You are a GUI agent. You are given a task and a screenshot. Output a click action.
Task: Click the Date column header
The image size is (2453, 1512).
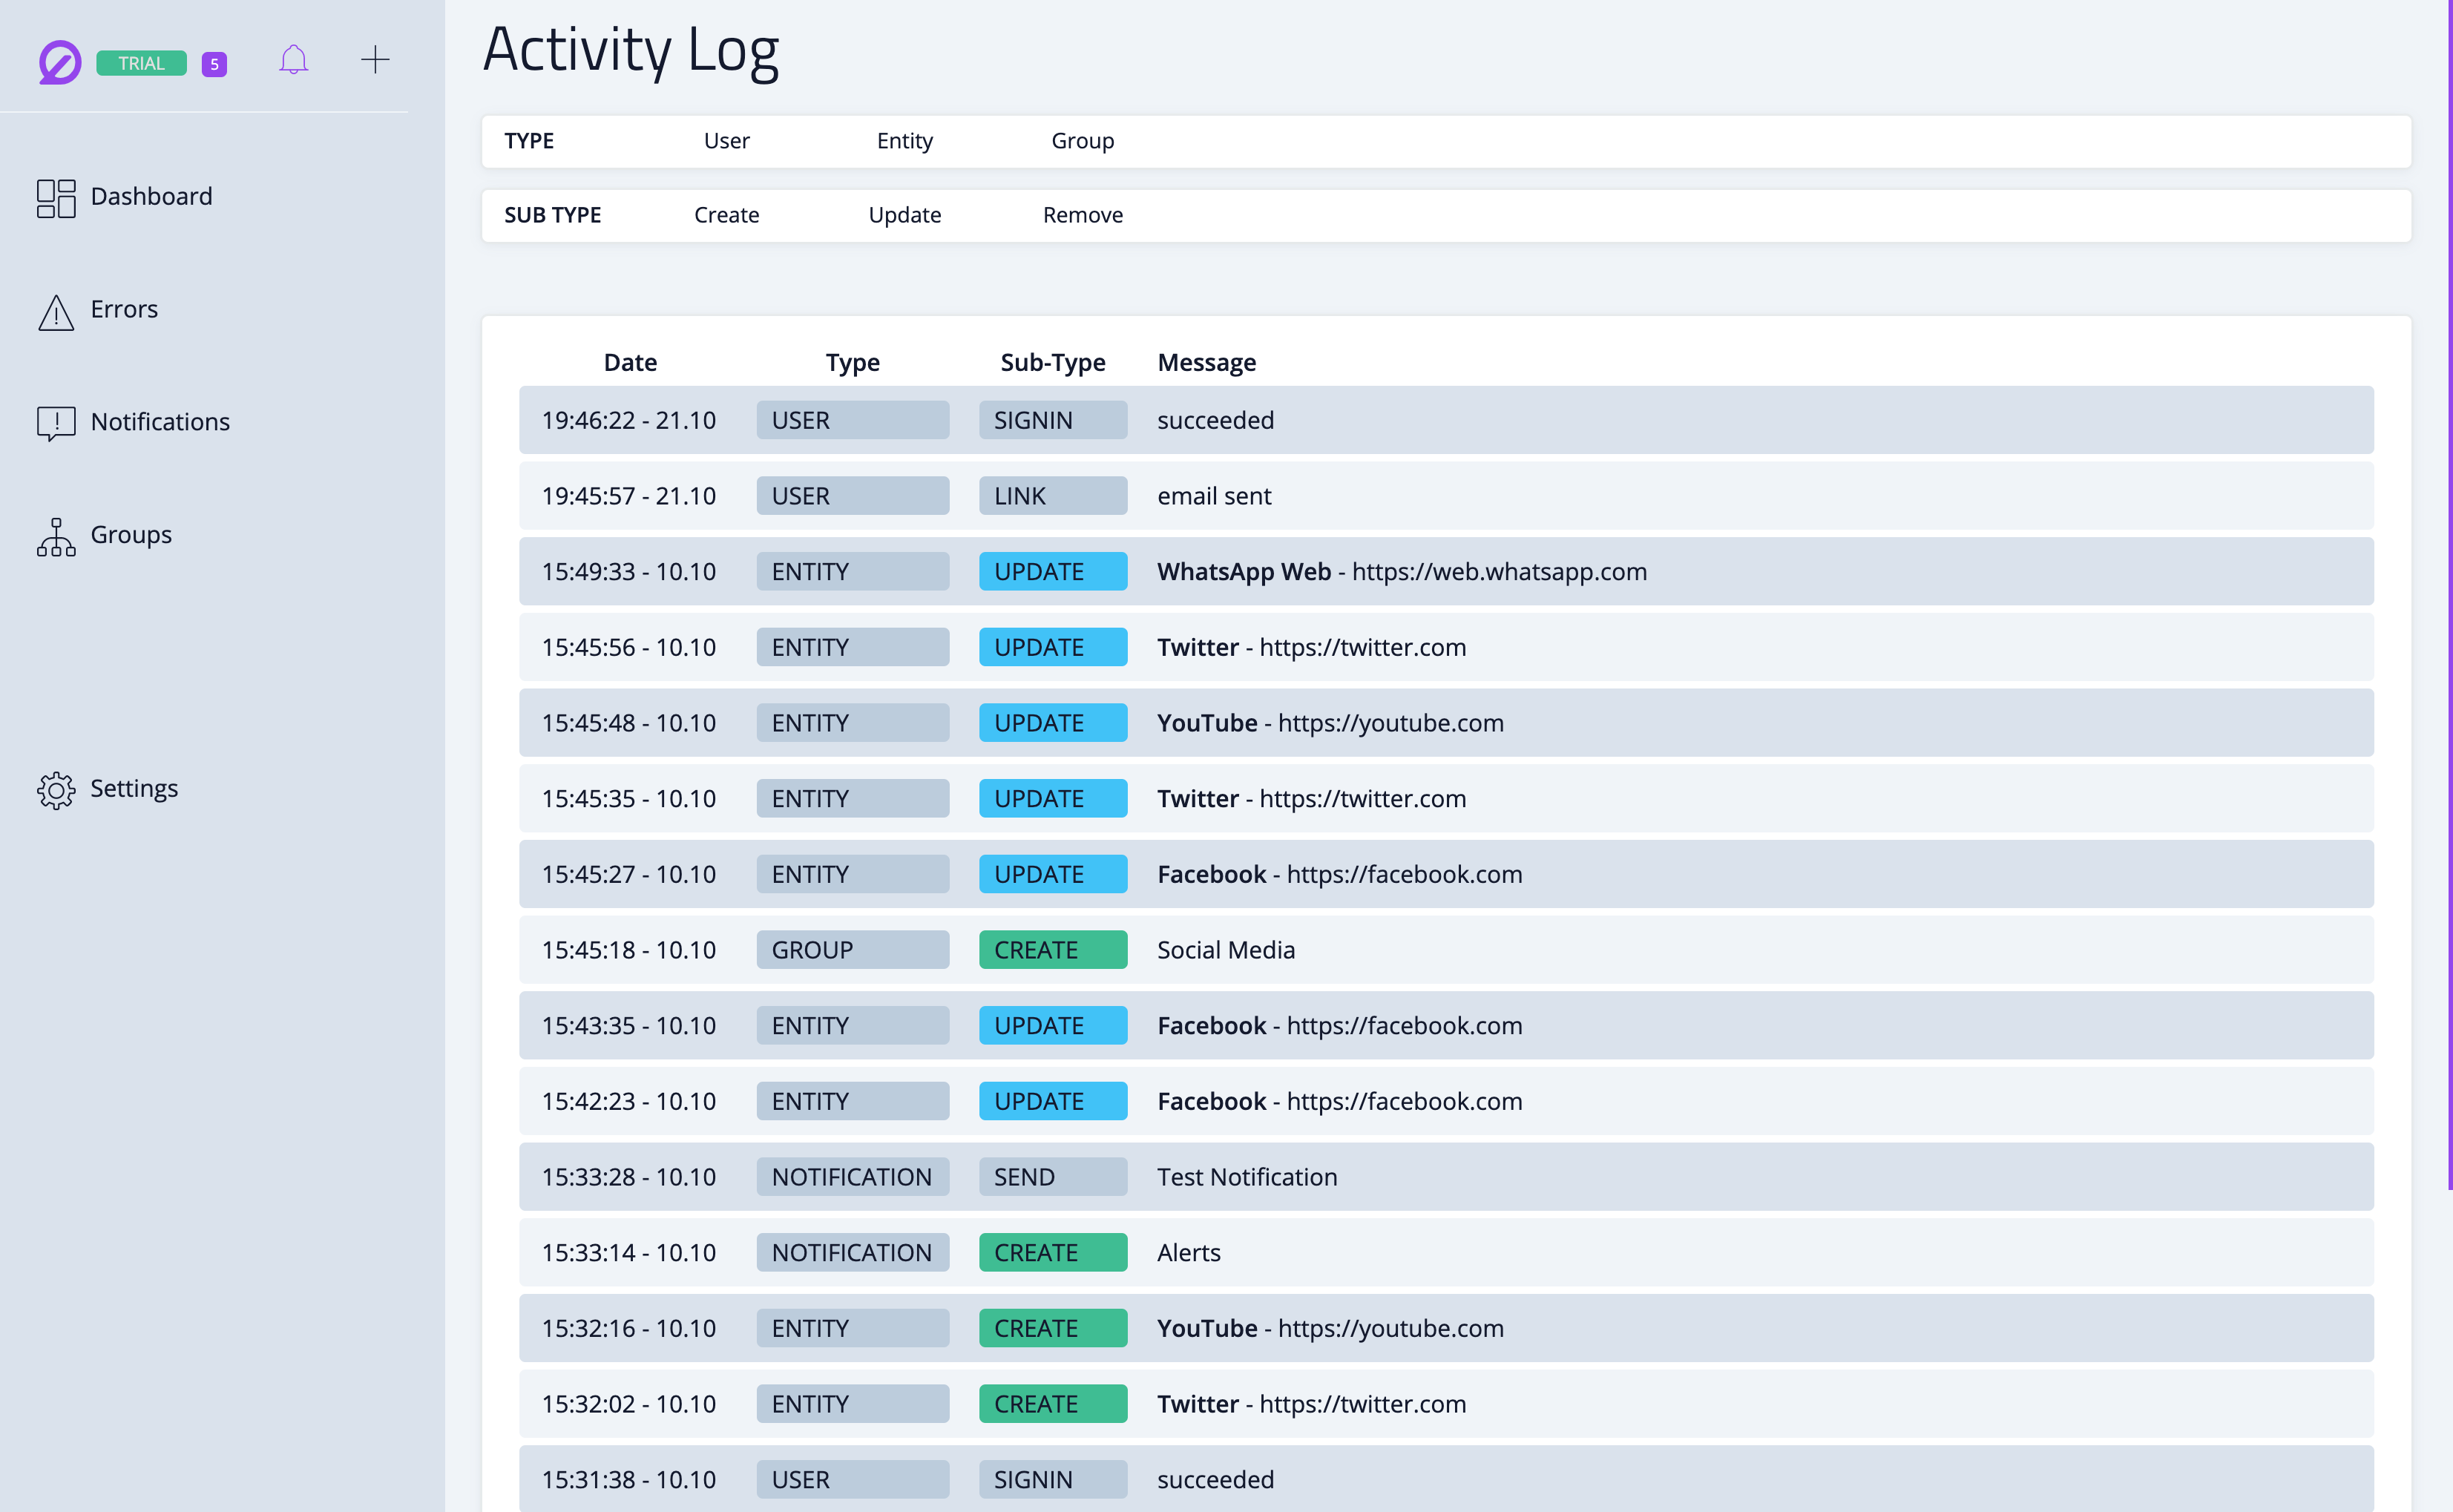point(630,362)
